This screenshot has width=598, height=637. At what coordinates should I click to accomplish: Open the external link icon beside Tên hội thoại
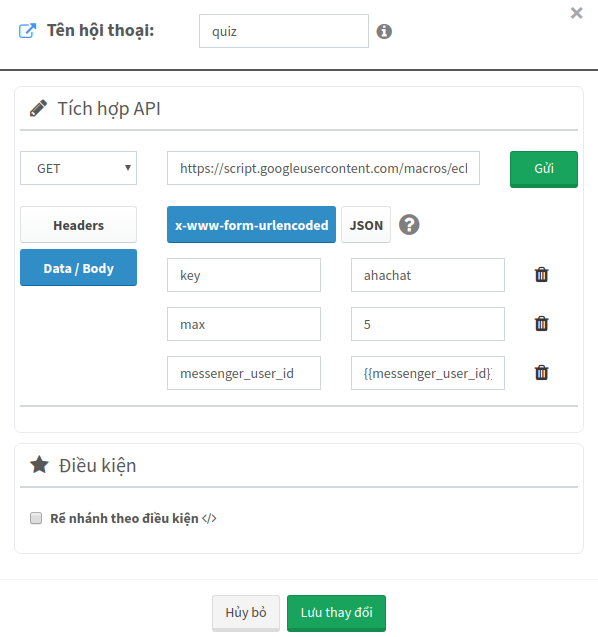[28, 31]
